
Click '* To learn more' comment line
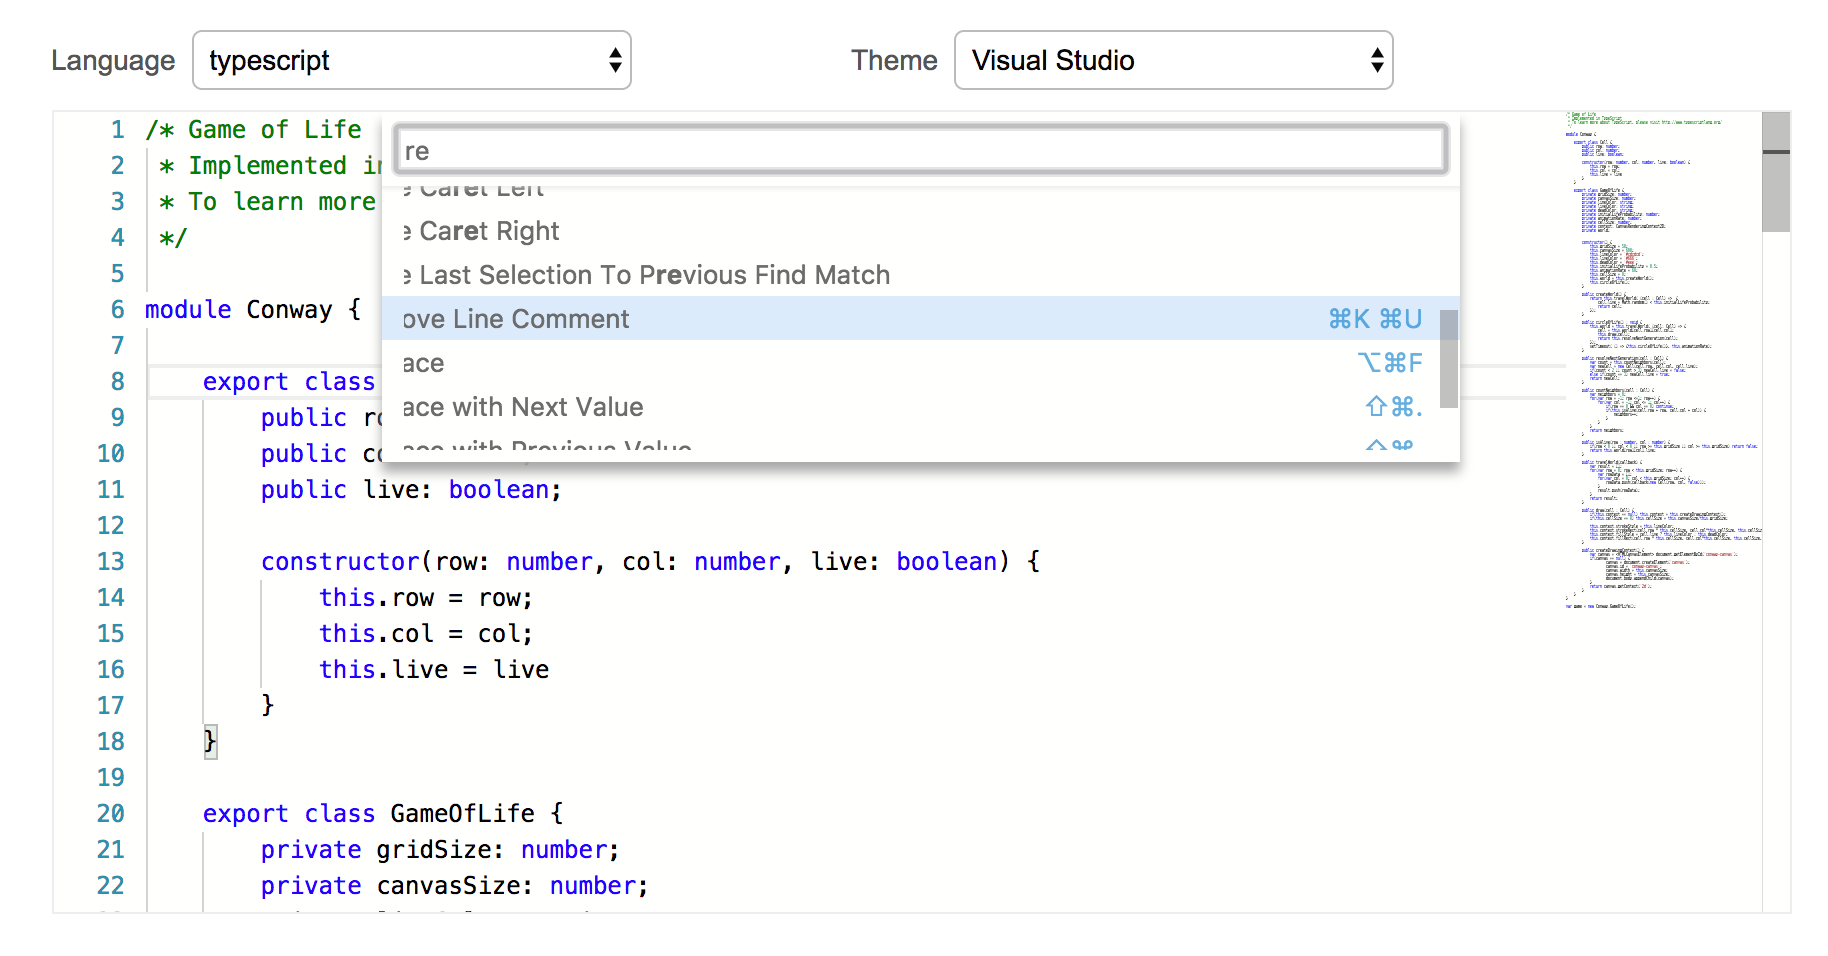[267, 202]
